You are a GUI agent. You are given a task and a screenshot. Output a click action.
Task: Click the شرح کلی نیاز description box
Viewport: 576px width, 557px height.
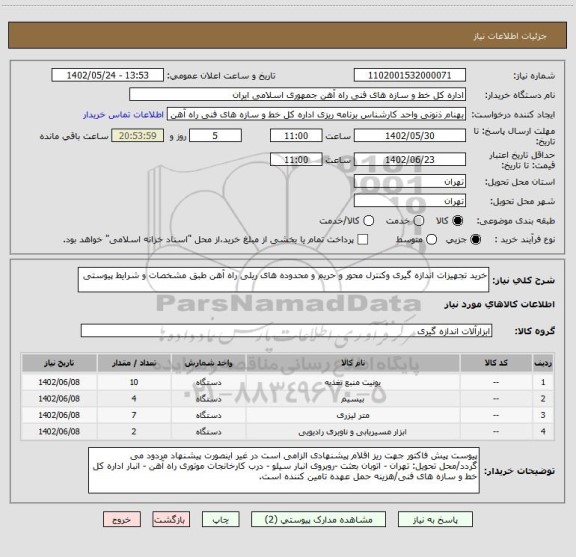[x=283, y=280]
